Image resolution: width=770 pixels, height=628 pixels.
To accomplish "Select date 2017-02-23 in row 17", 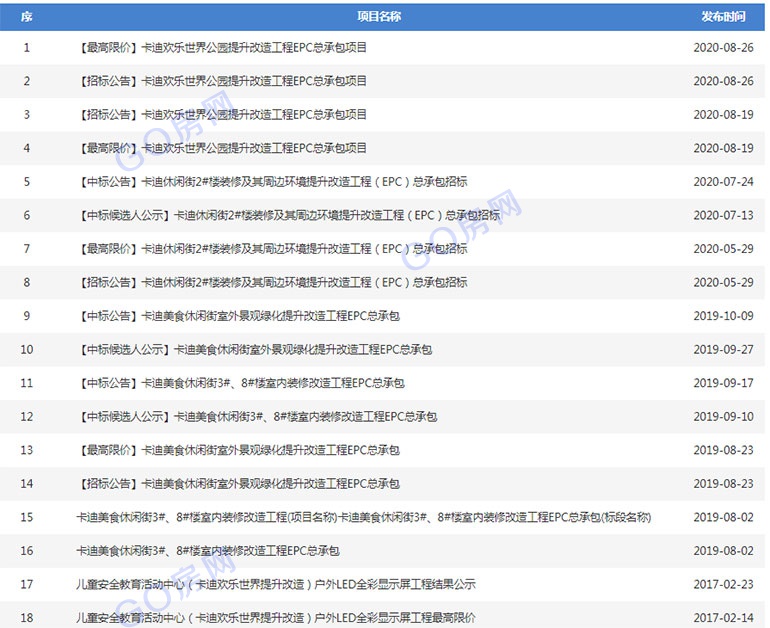I will pos(723,584).
